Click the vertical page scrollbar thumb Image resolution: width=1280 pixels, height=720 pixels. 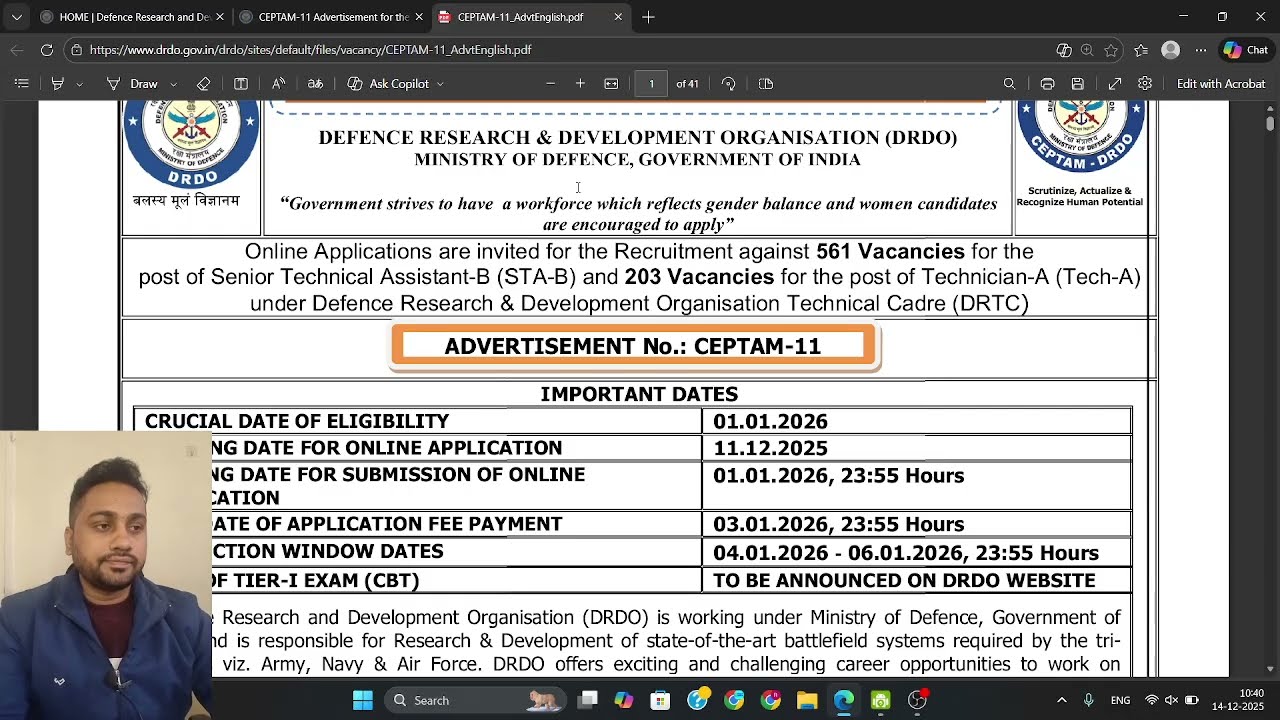[x=1270, y=122]
